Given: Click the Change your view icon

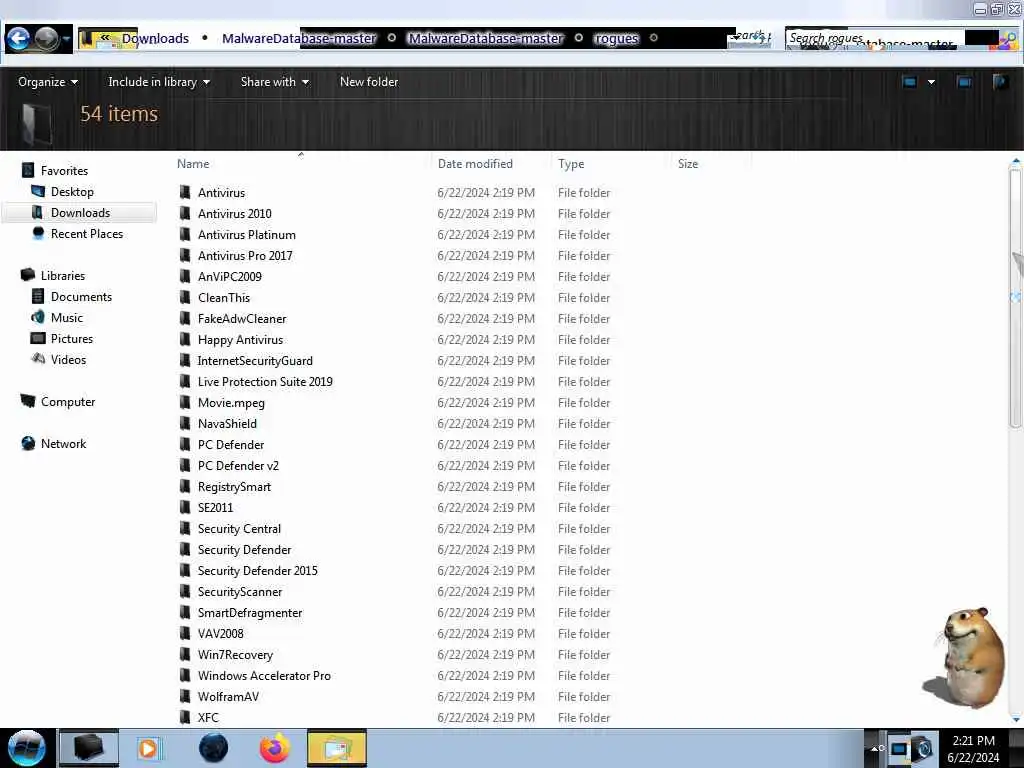Looking at the screenshot, I should click(x=909, y=82).
